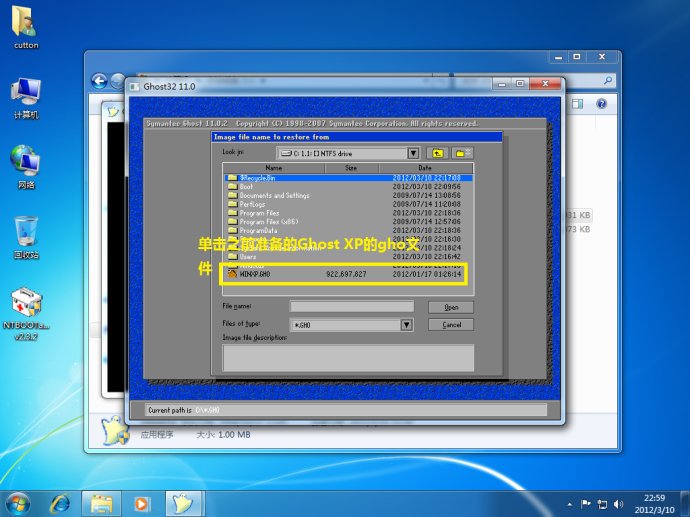Open the 计算机 desktop icon
690x517 pixels.
coord(26,98)
